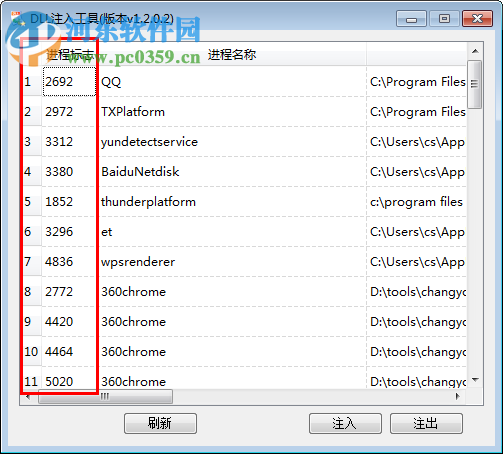The height and width of the screenshot is (454, 503).
Task: Click the horizontal scrollbar left arrow
Action: [28, 397]
